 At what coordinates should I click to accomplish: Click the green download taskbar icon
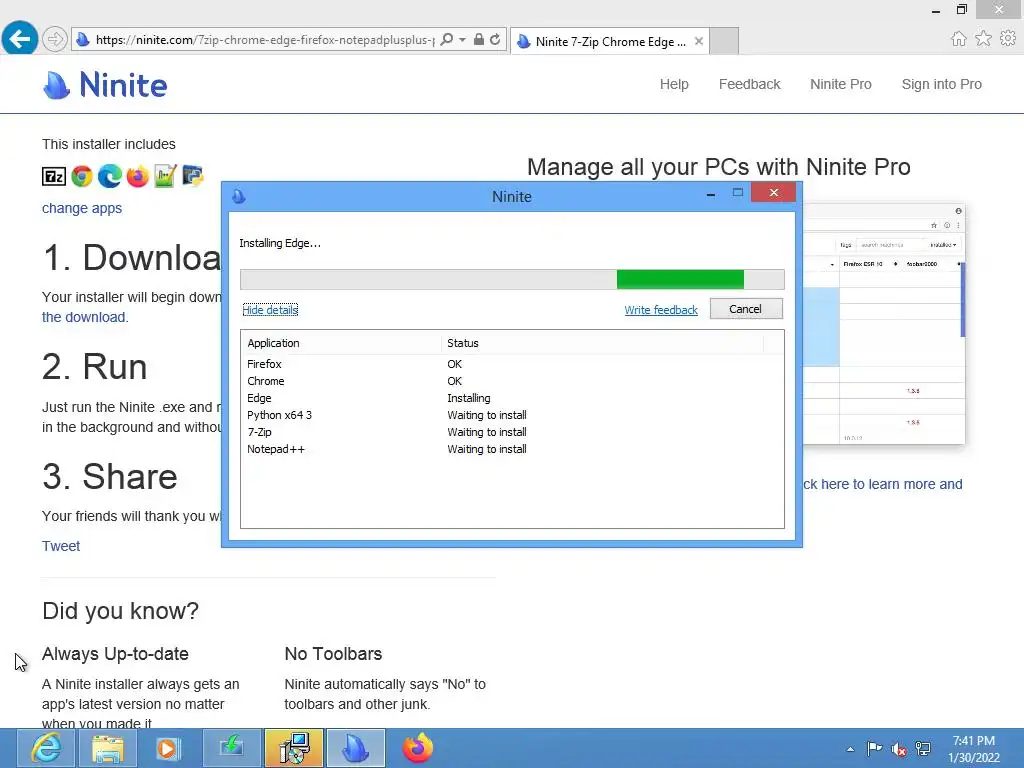(232, 748)
